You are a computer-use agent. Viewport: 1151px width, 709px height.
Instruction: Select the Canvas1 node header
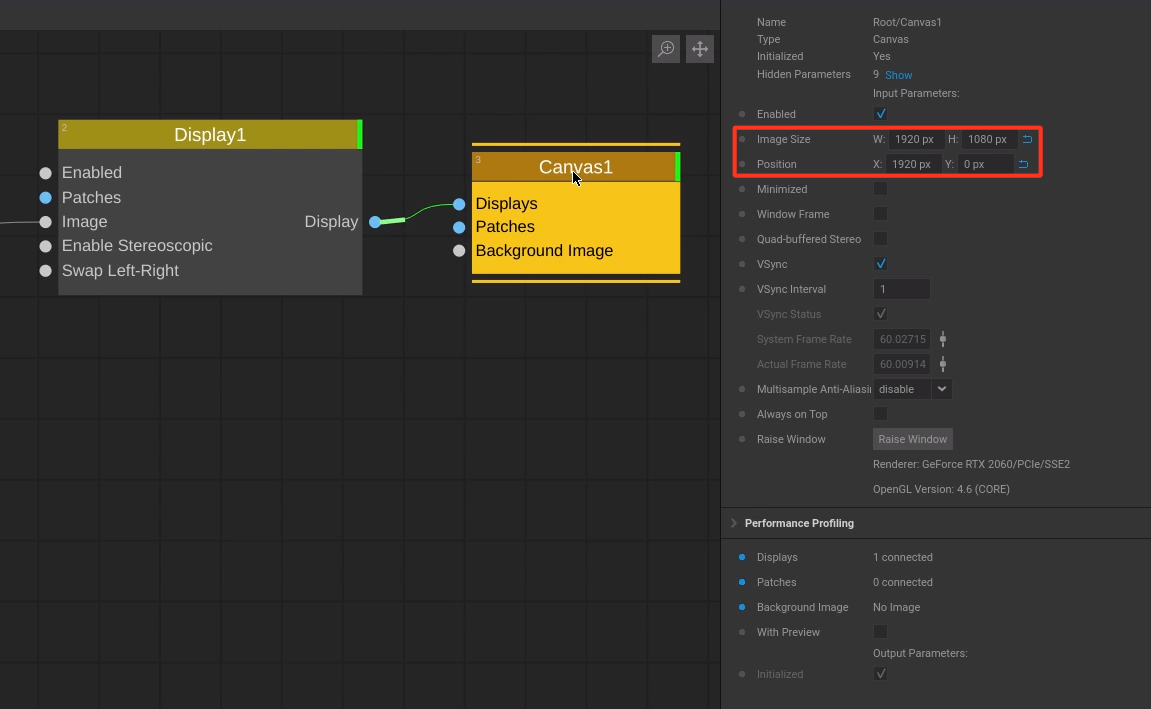576,167
